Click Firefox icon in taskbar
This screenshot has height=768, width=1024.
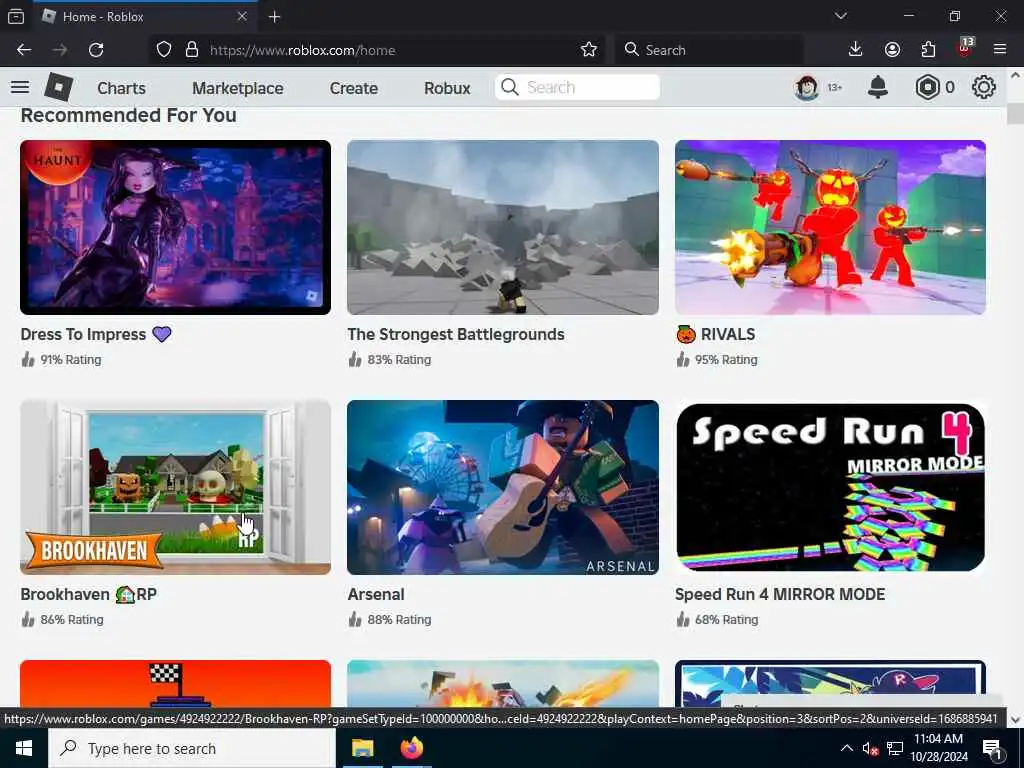pyautogui.click(x=412, y=748)
